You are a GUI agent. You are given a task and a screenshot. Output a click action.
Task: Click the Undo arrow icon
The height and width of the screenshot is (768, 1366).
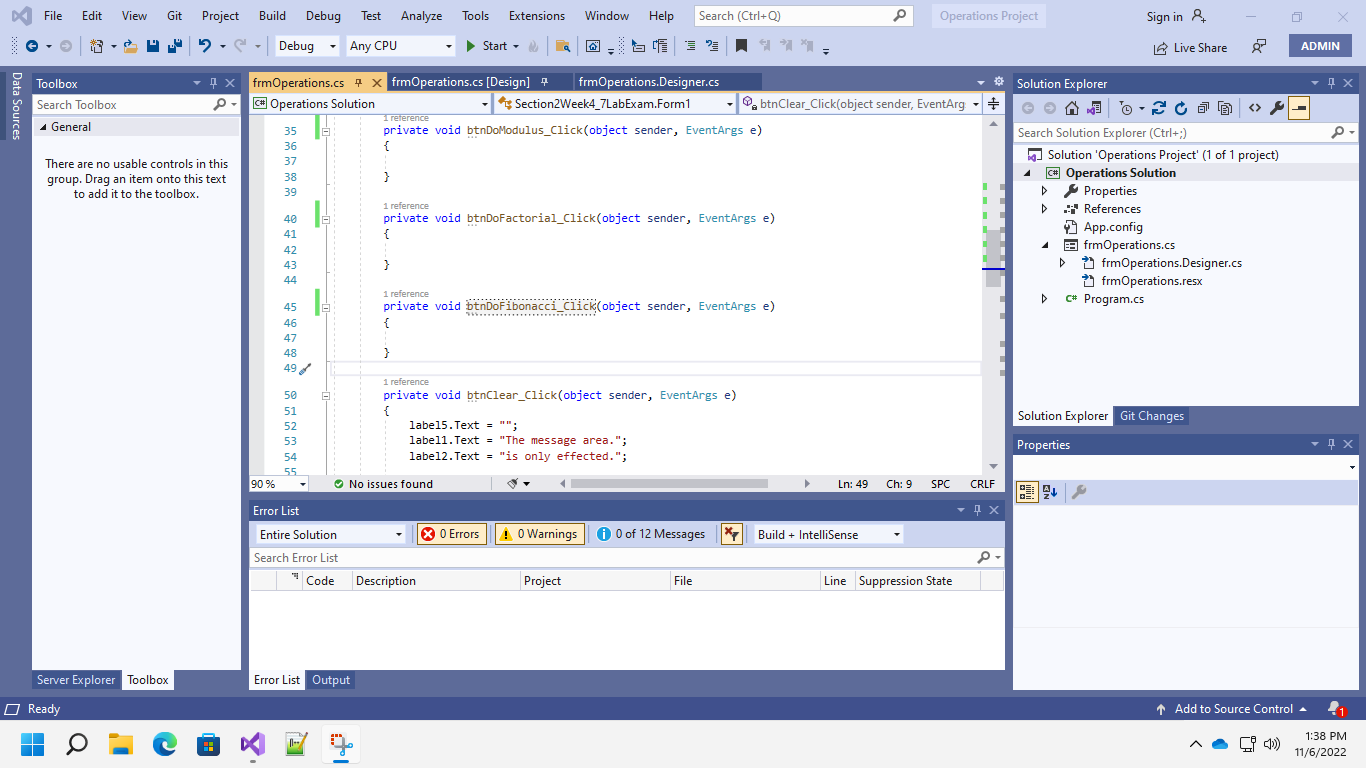point(205,46)
